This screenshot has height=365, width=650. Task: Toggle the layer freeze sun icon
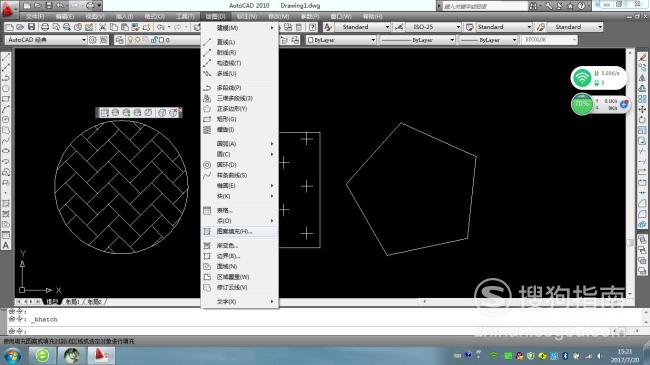(x=136, y=40)
